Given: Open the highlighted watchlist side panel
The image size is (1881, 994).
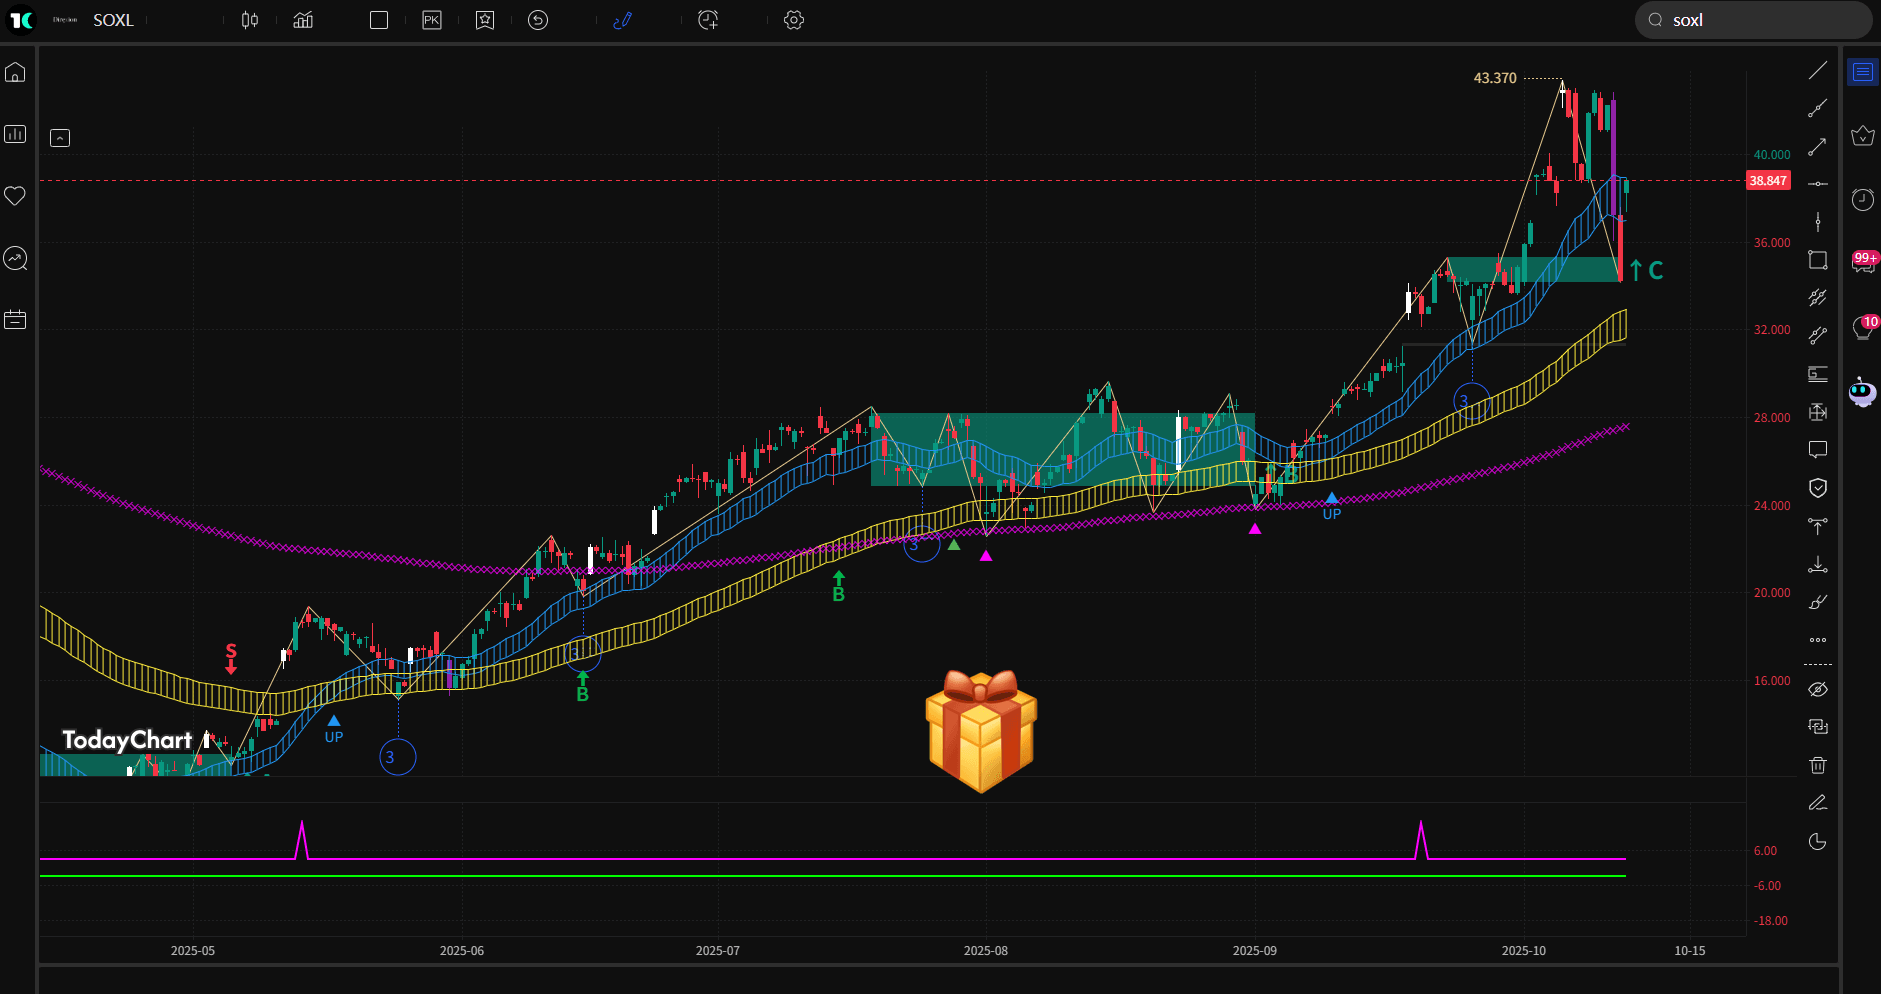Looking at the screenshot, I should click(x=1863, y=71).
